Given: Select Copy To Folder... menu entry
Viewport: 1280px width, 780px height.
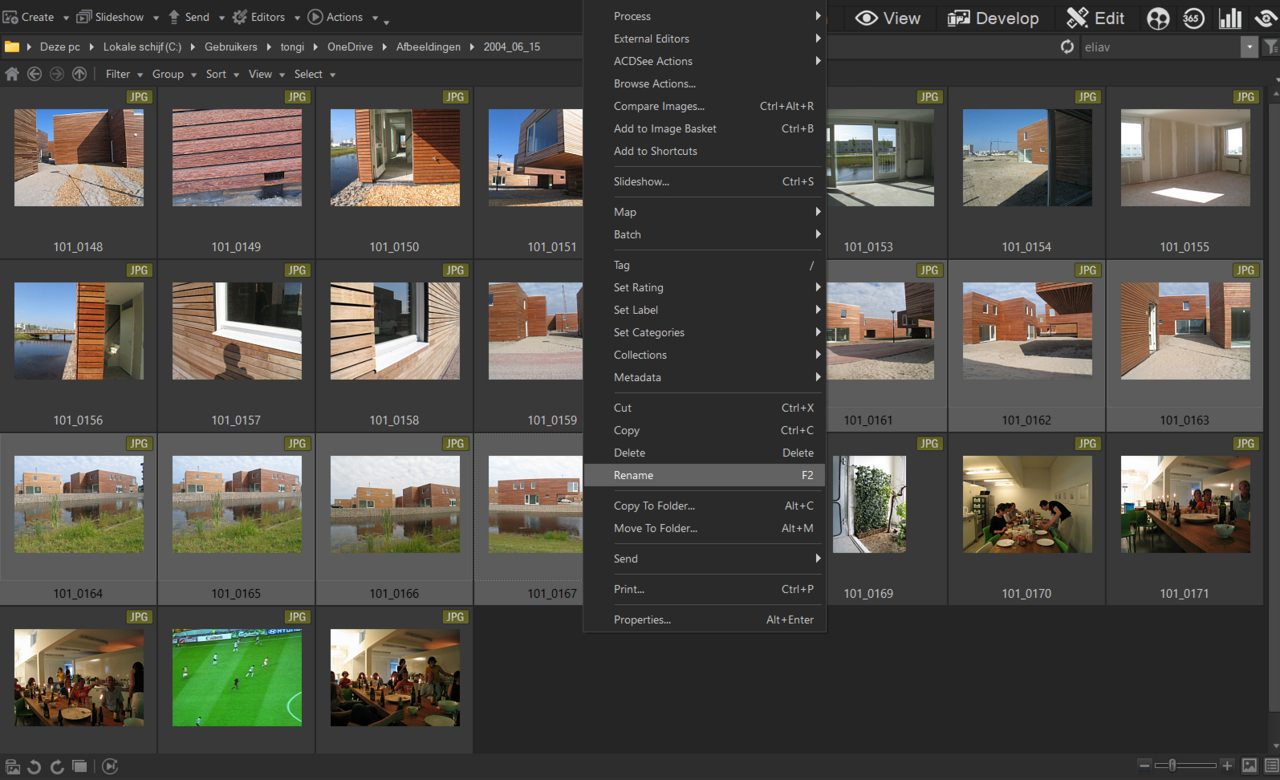Looking at the screenshot, I should click(x=654, y=506).
